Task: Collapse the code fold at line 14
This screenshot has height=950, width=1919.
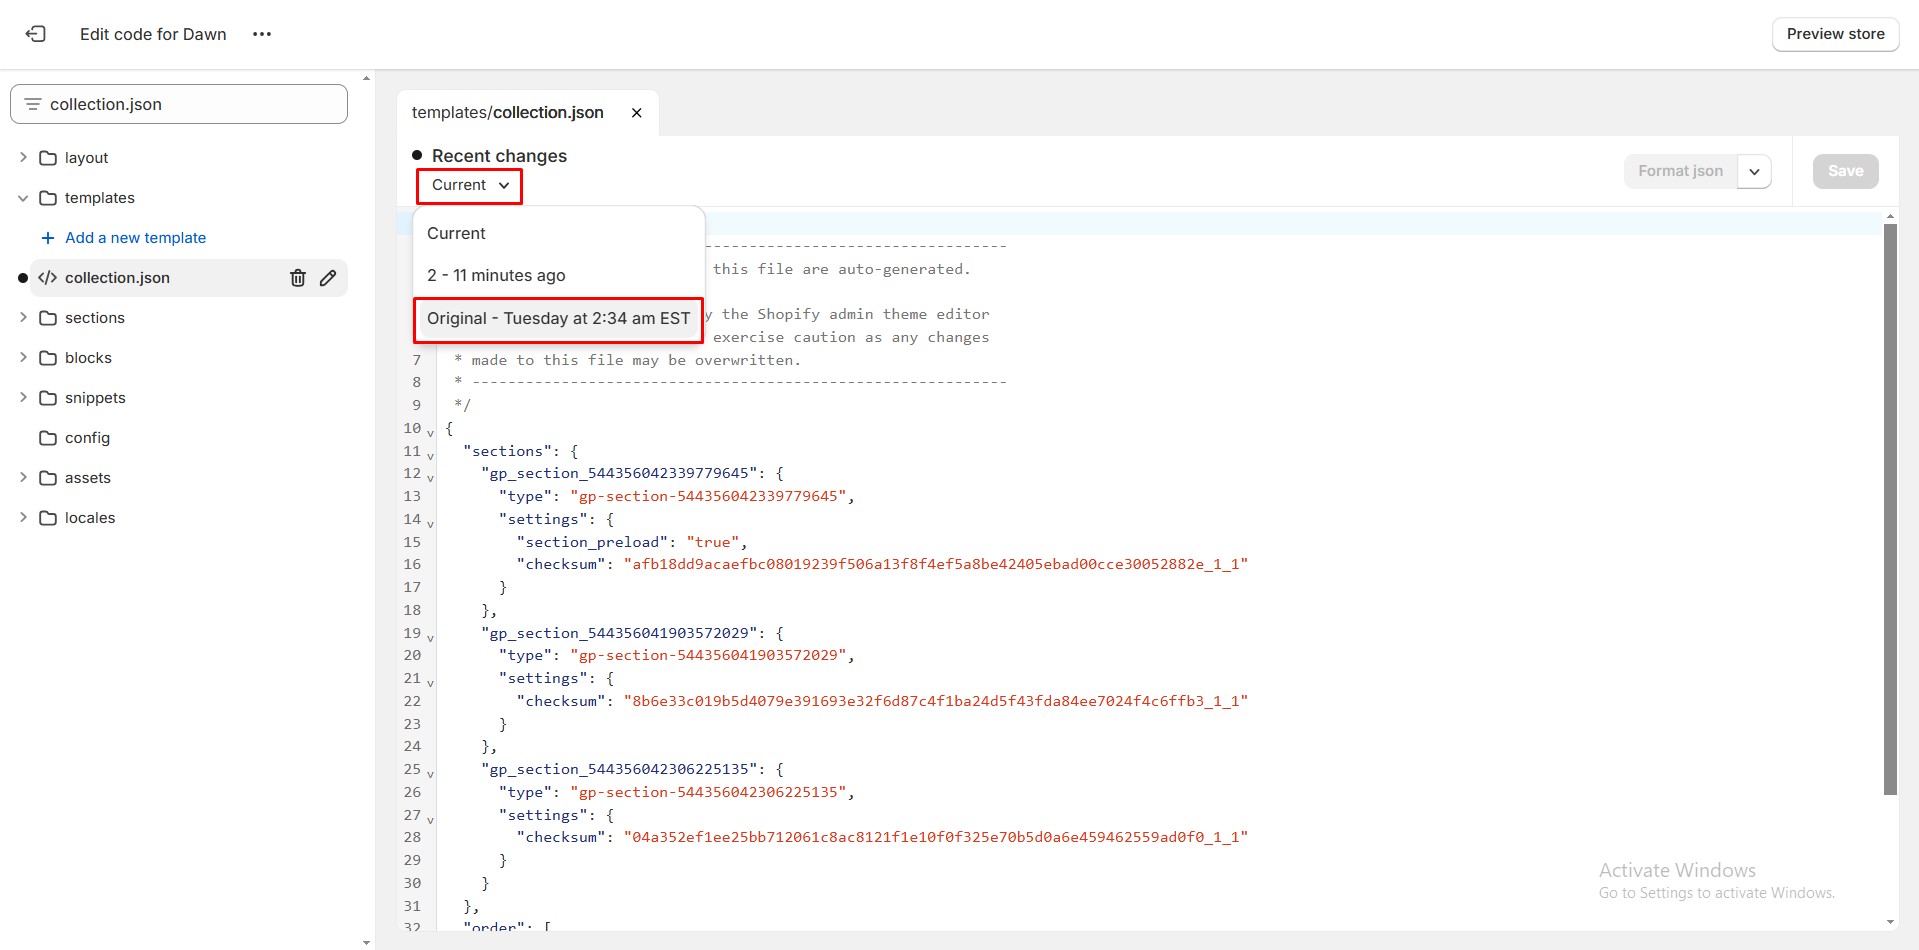Action: pyautogui.click(x=431, y=523)
